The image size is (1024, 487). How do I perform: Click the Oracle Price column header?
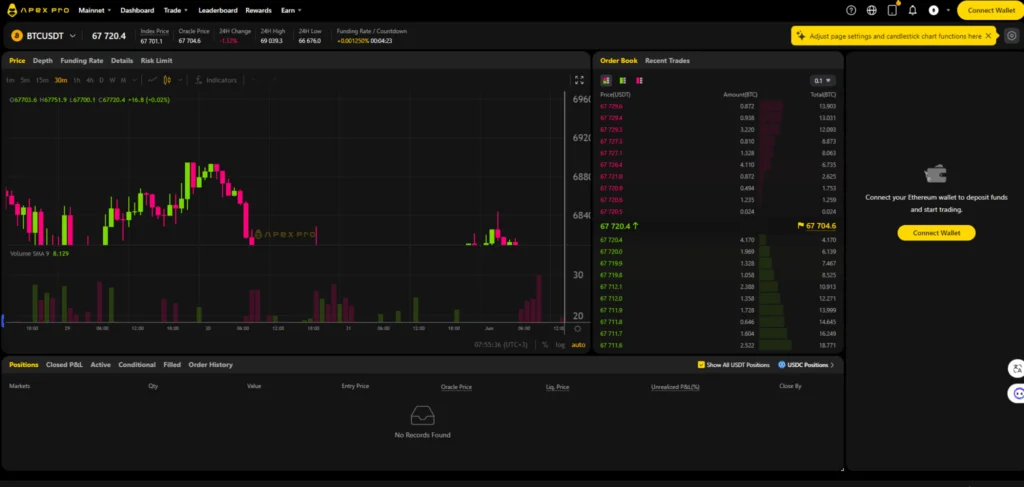click(x=456, y=387)
